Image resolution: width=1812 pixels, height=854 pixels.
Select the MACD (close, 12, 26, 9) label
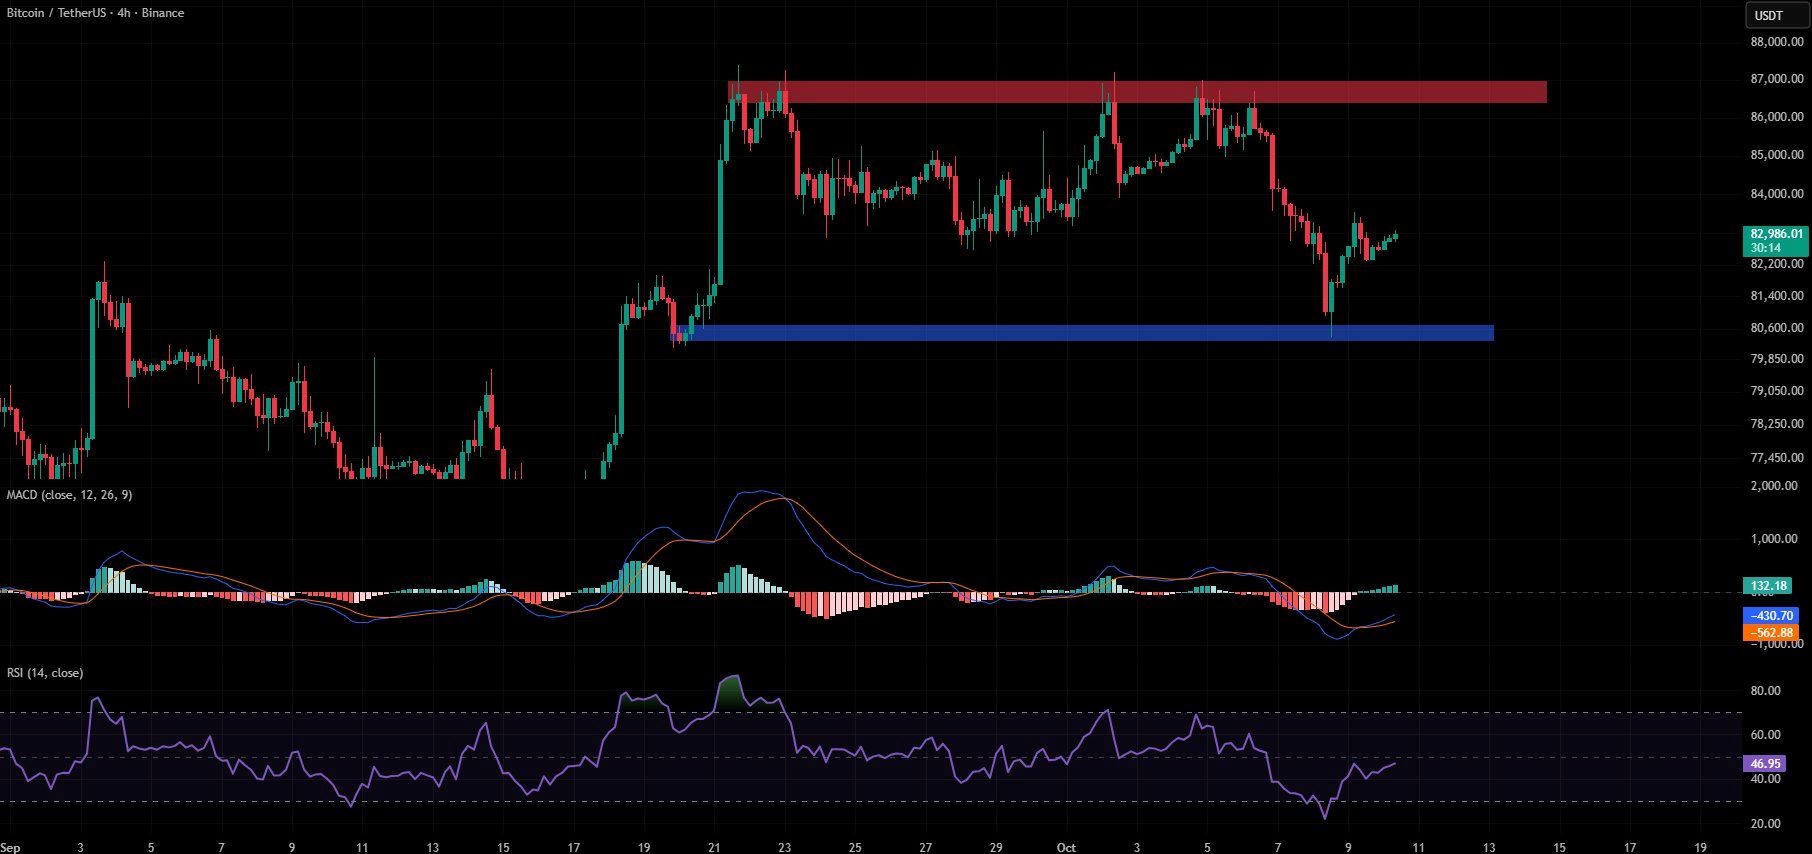pos(69,495)
